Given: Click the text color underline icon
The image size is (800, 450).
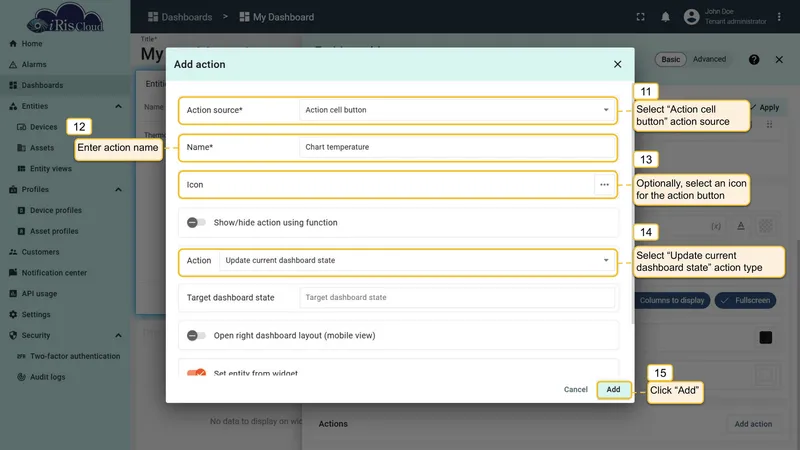Looking at the screenshot, I should tap(741, 226).
